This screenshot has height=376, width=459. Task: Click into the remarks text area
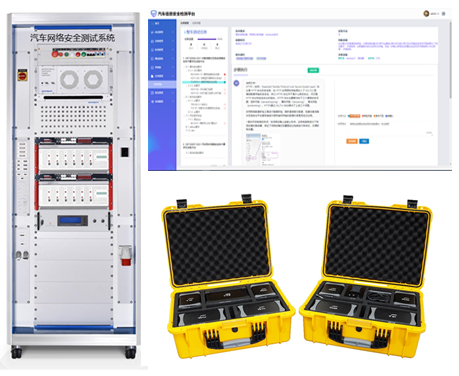point(391,128)
